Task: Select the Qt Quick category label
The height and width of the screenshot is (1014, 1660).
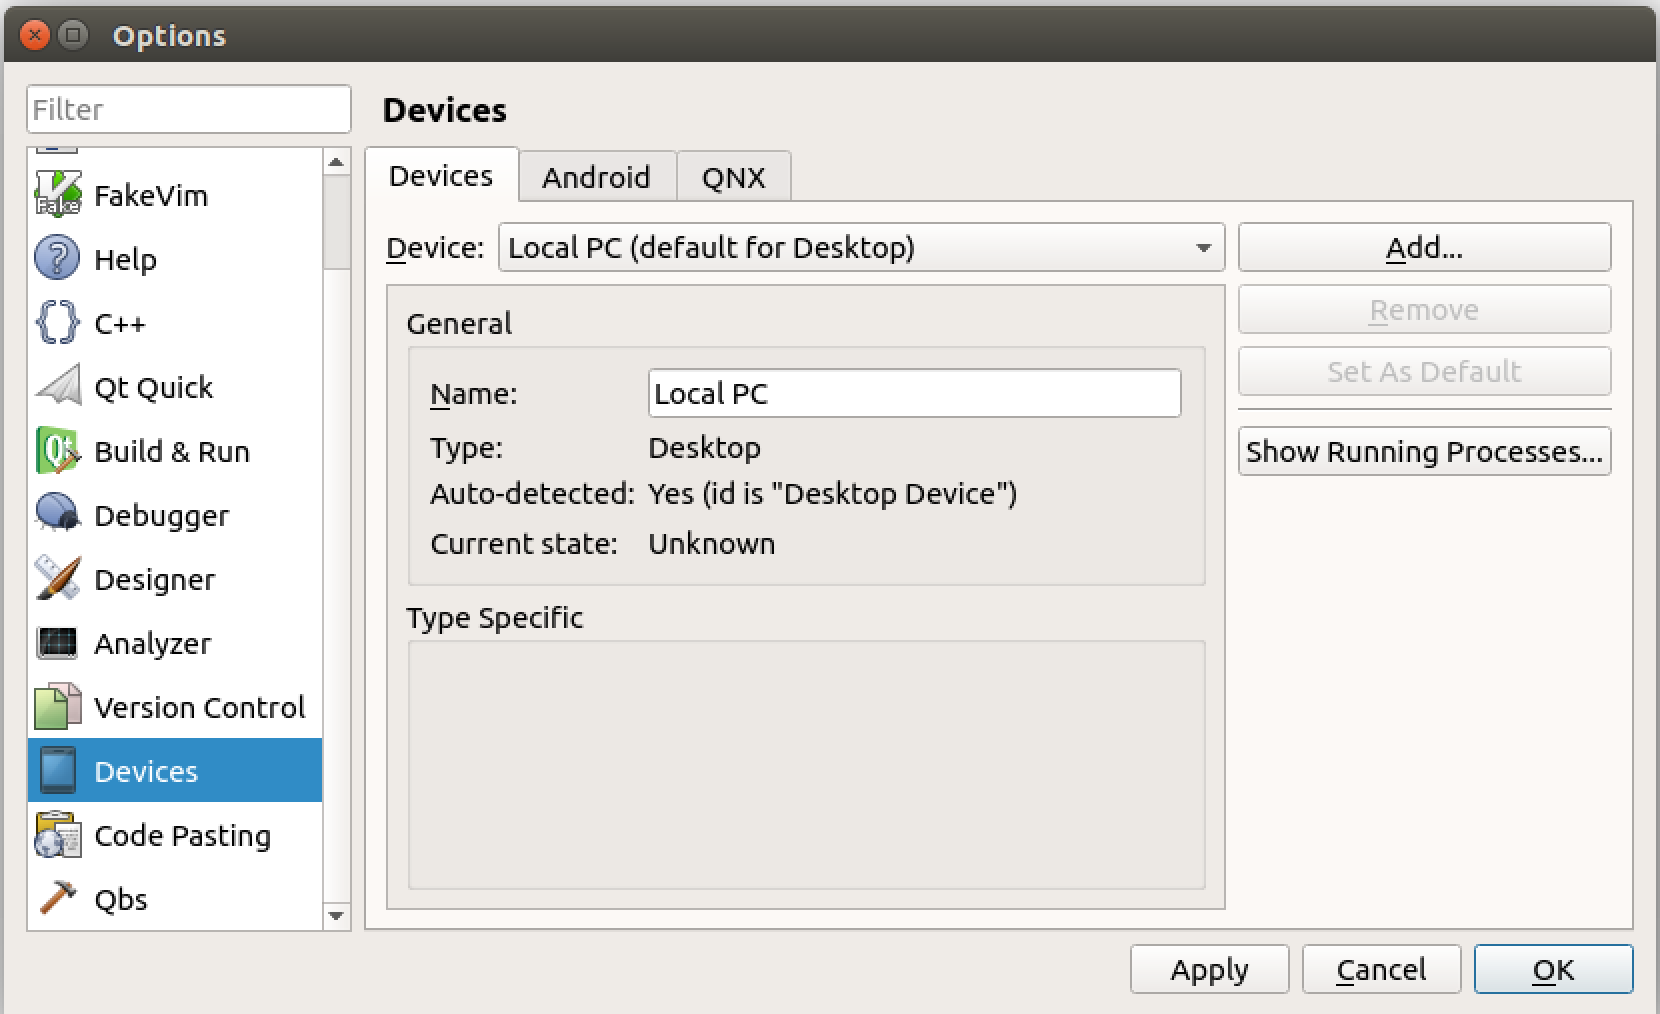Action: pyautogui.click(x=154, y=387)
